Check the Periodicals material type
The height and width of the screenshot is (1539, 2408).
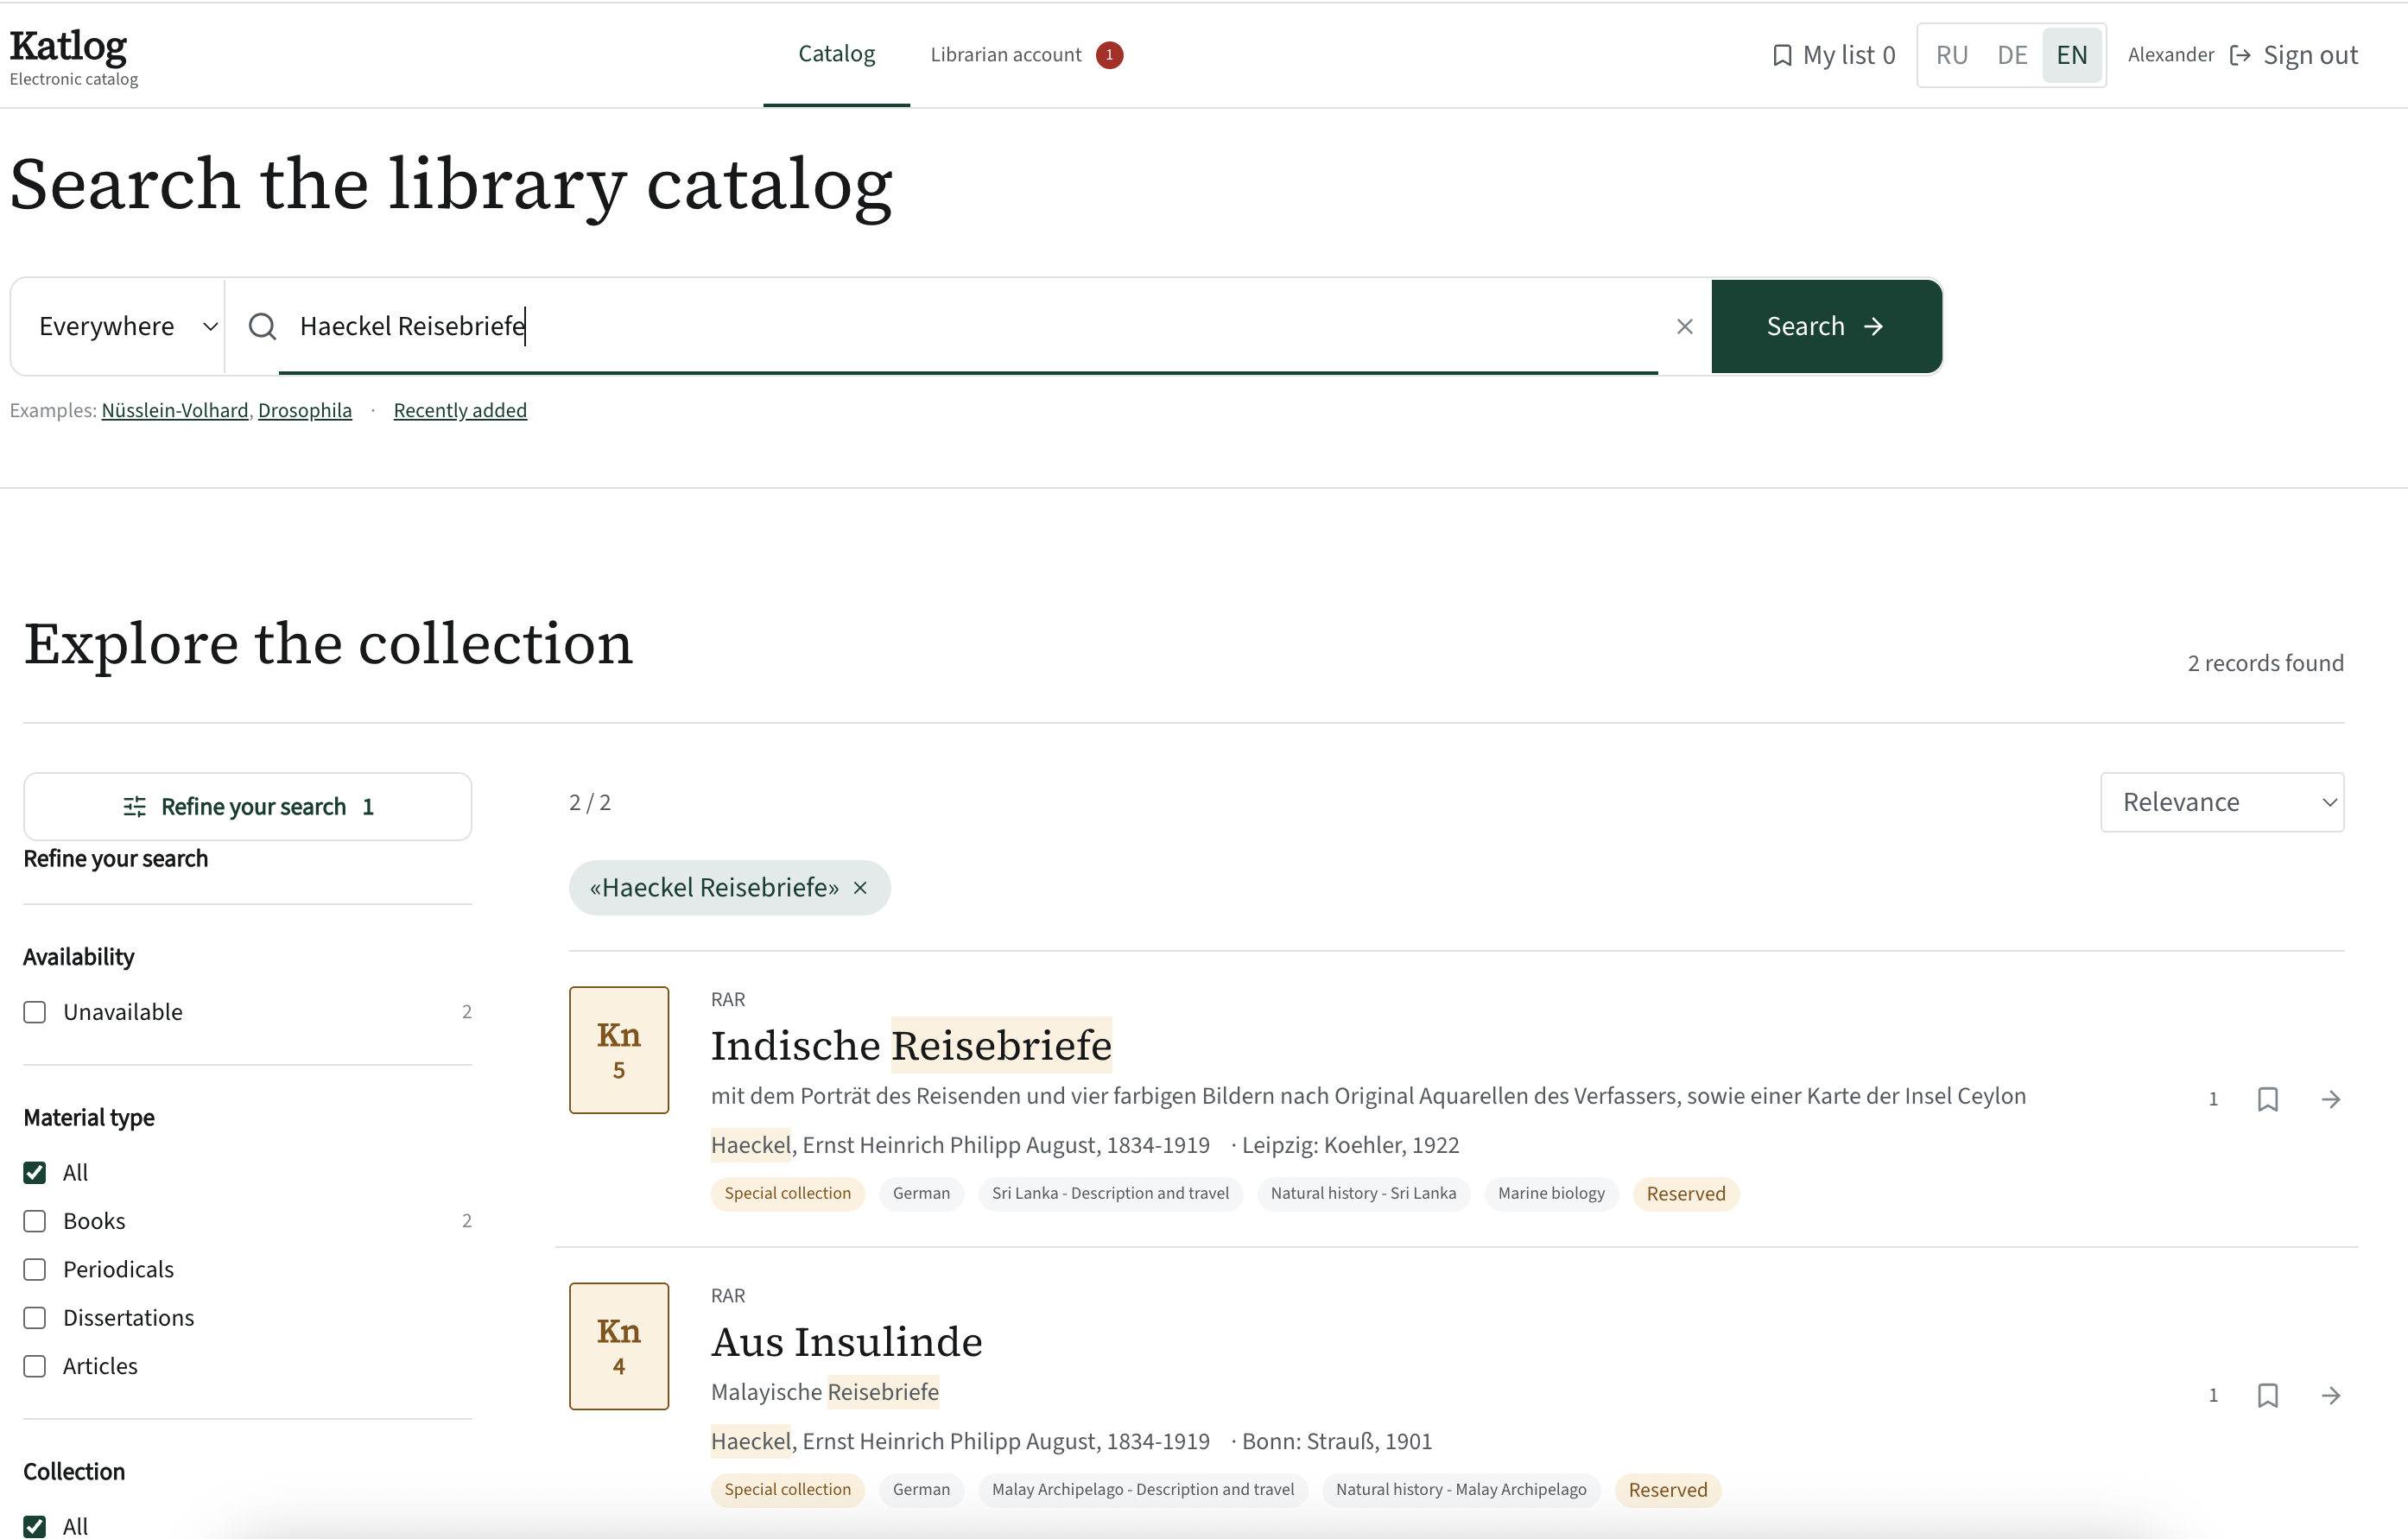click(x=35, y=1269)
